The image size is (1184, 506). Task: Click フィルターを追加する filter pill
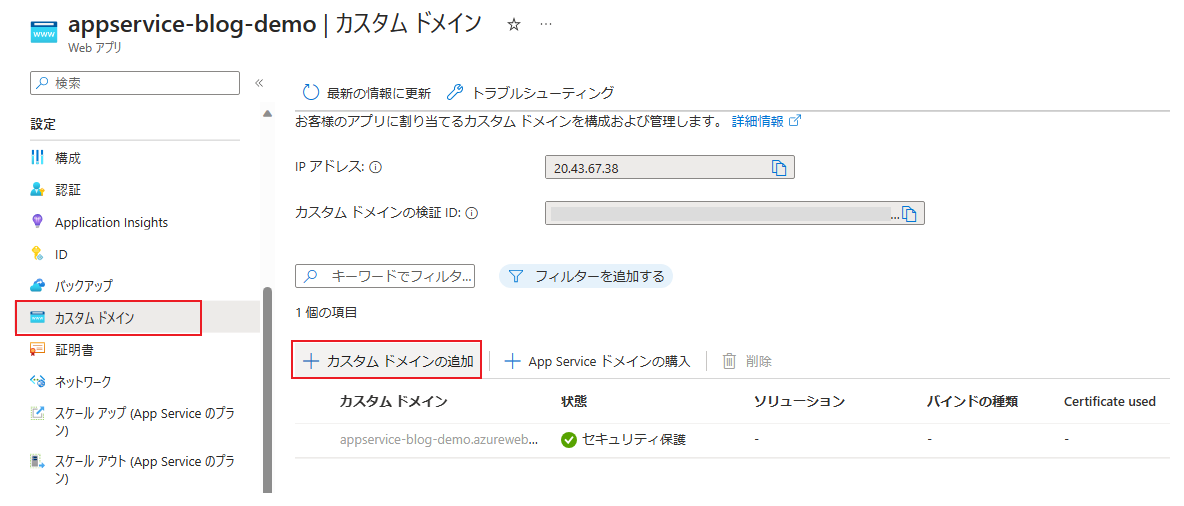[586, 276]
